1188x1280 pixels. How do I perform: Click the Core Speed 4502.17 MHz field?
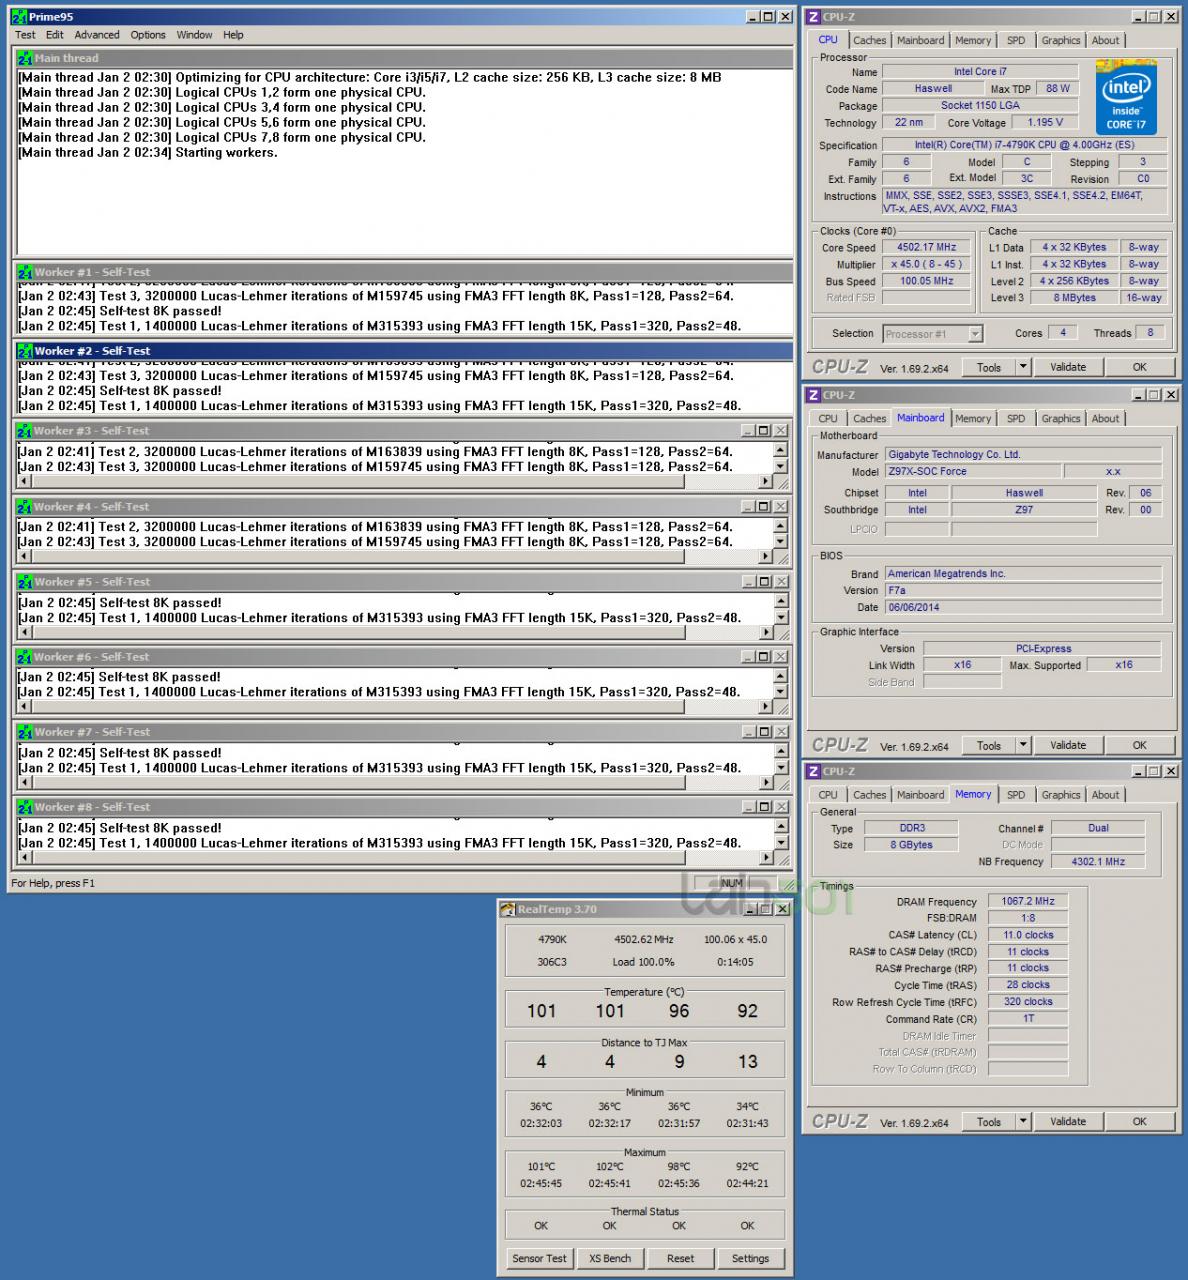926,247
